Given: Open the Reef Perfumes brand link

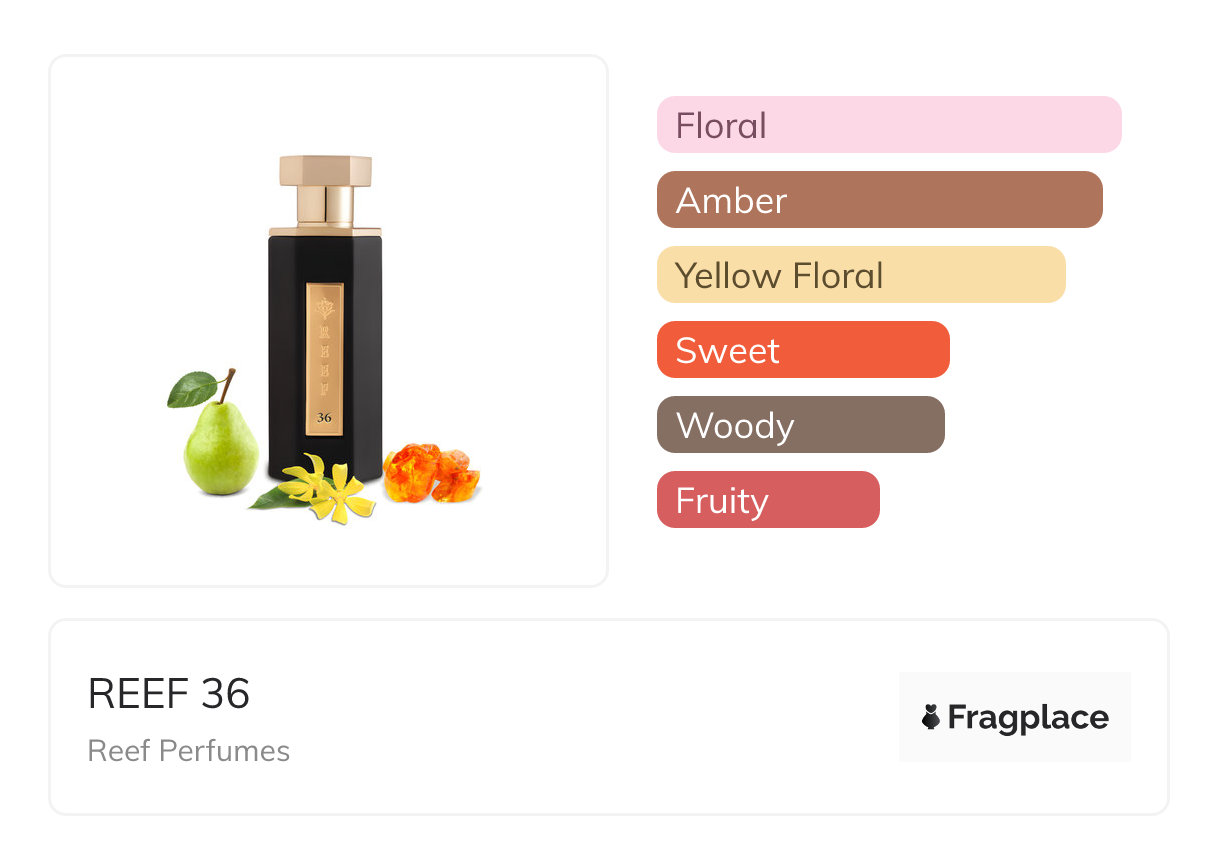Looking at the screenshot, I should (x=188, y=751).
